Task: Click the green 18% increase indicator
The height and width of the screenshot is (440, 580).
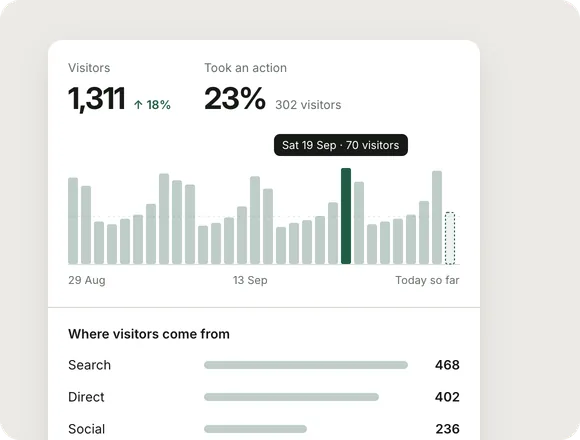Action: (x=152, y=105)
